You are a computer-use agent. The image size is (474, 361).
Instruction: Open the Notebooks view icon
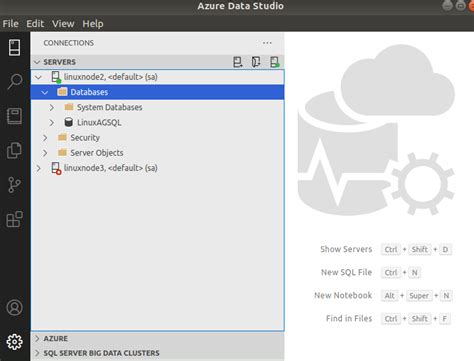[x=14, y=116]
